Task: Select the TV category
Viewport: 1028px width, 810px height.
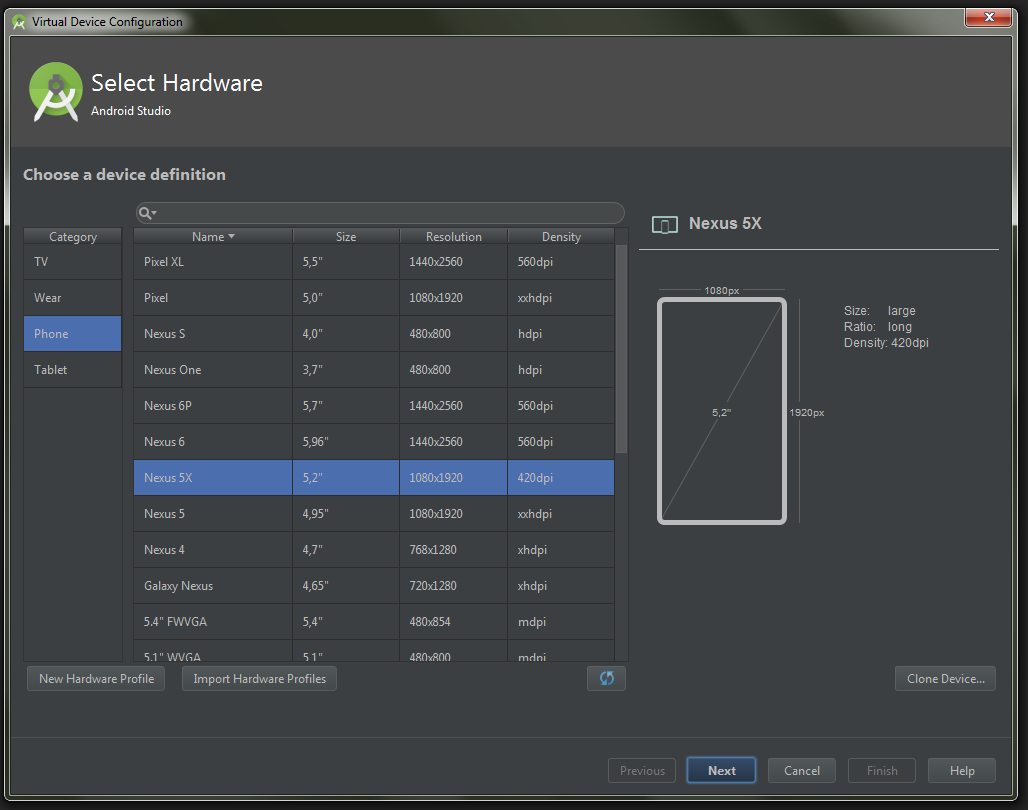Action: [x=73, y=262]
